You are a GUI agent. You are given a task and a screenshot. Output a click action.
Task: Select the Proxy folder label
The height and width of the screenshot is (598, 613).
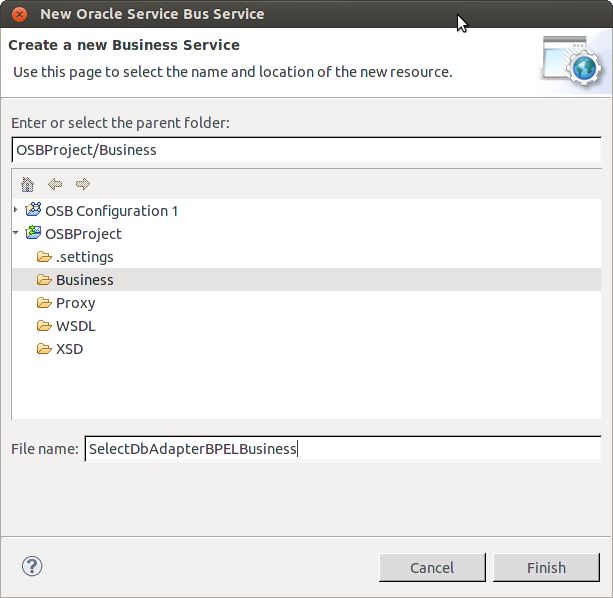pos(75,303)
